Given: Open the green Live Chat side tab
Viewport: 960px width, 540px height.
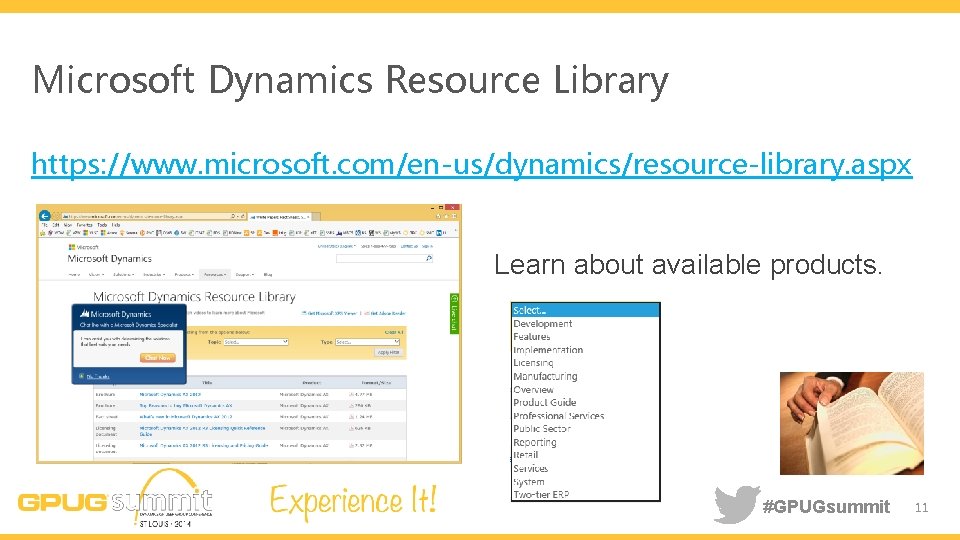Looking at the screenshot, I should [454, 313].
